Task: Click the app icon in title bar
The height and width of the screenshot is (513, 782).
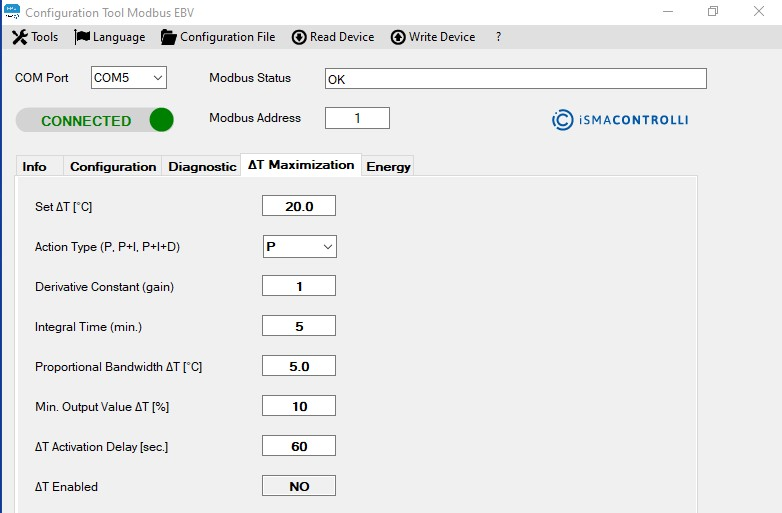Action: click(x=11, y=13)
